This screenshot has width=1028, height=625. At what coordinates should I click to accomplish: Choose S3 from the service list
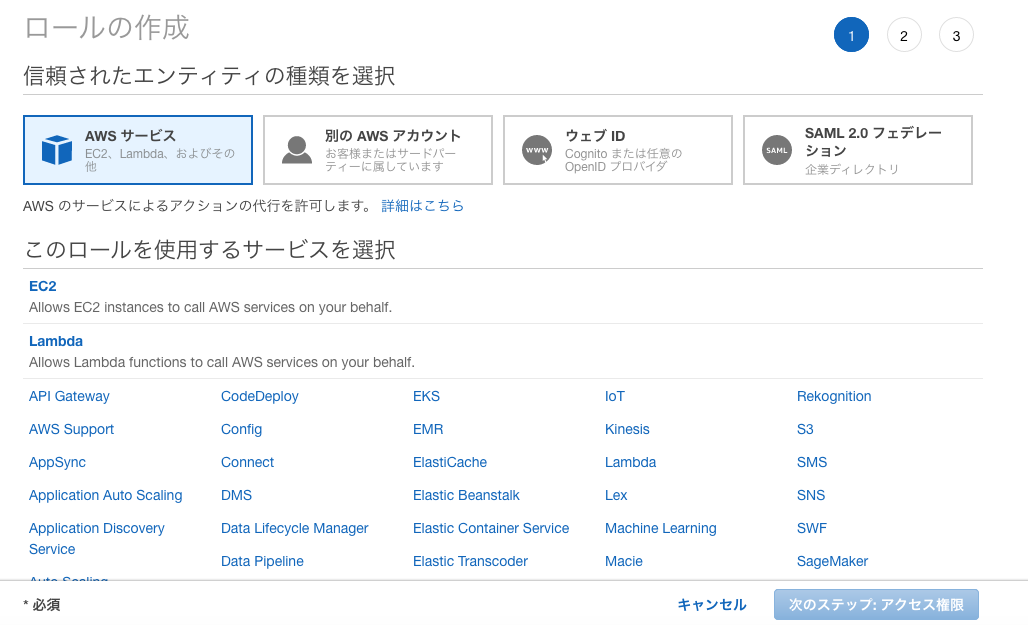(805, 429)
